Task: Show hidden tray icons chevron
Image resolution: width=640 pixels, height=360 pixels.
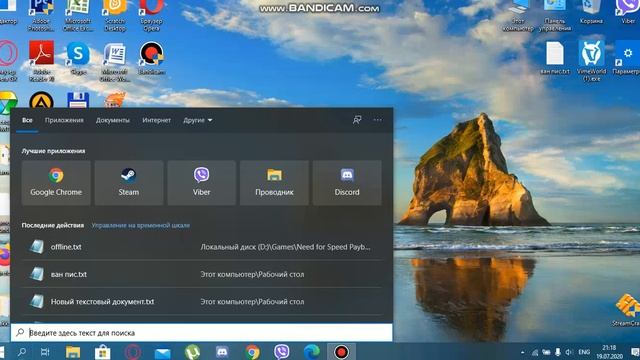Action: [522, 352]
